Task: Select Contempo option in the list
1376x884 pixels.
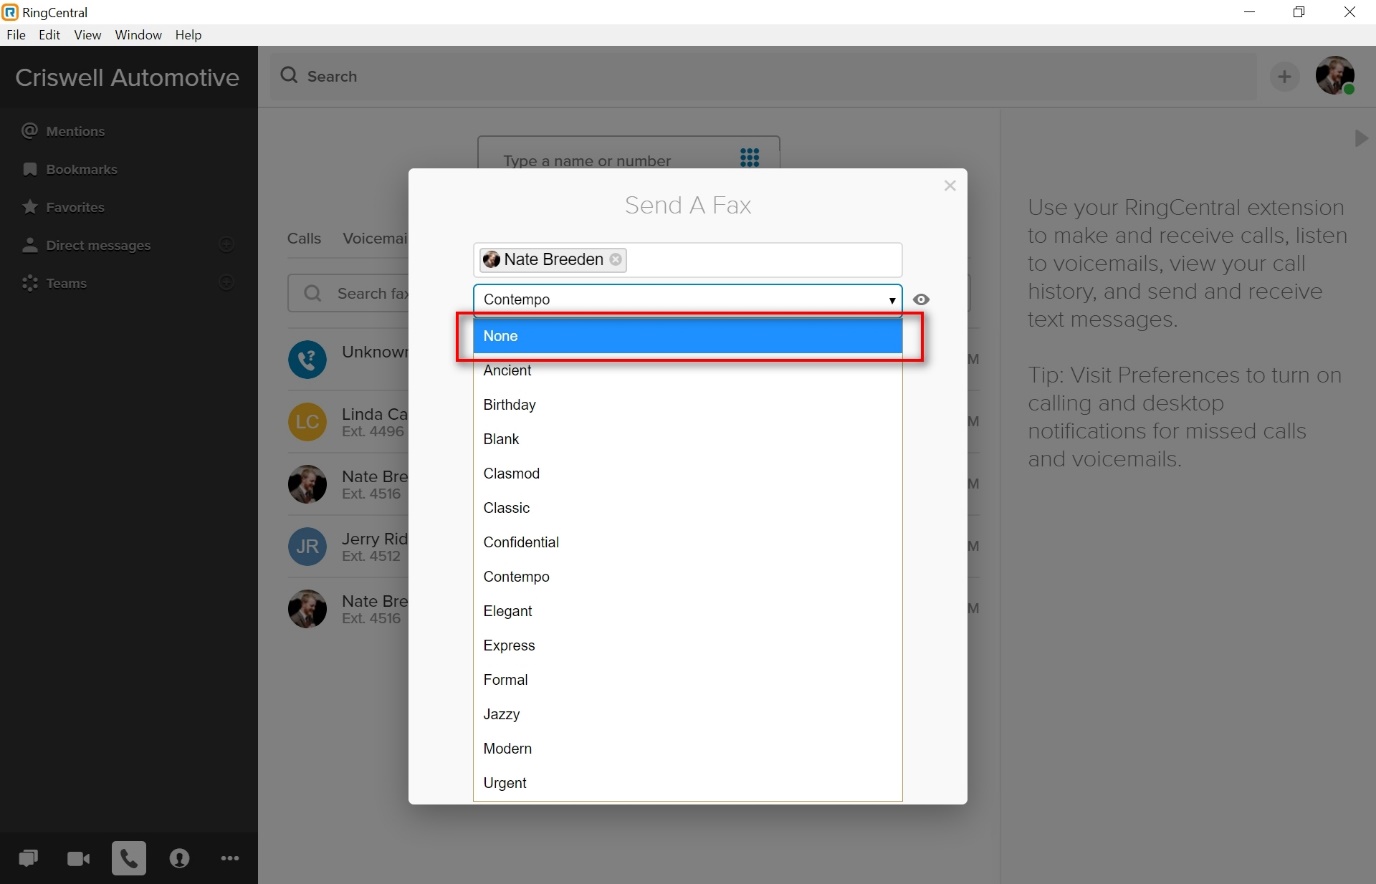Action: coord(688,577)
